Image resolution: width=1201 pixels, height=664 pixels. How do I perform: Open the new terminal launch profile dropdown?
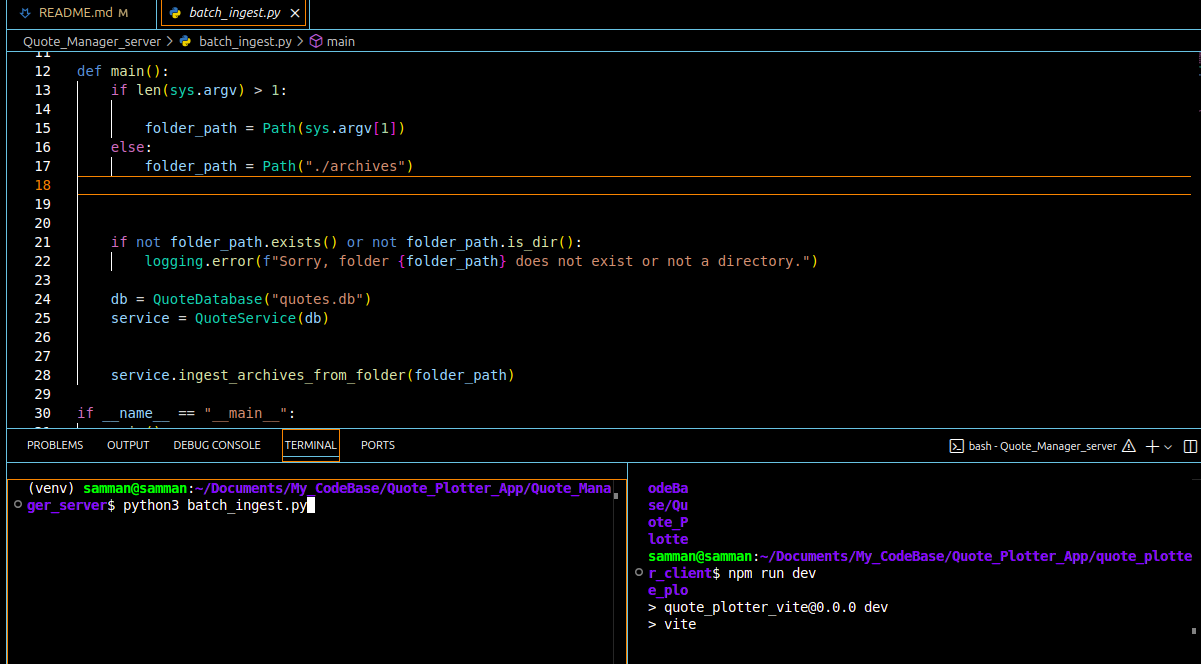[x=1168, y=447]
